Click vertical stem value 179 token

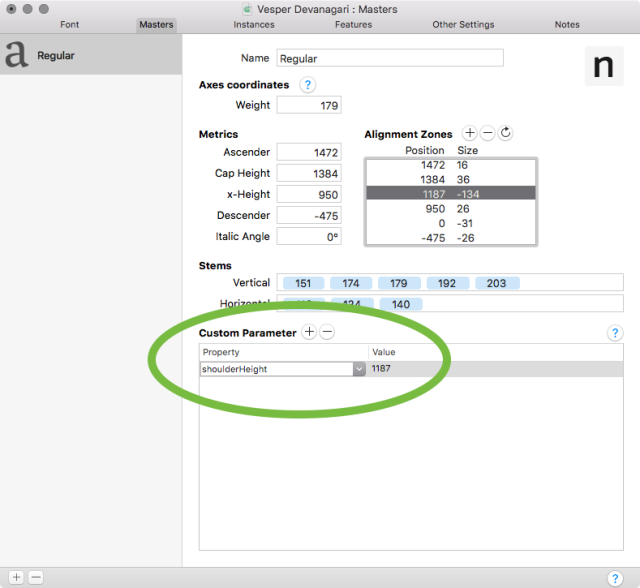[398, 283]
